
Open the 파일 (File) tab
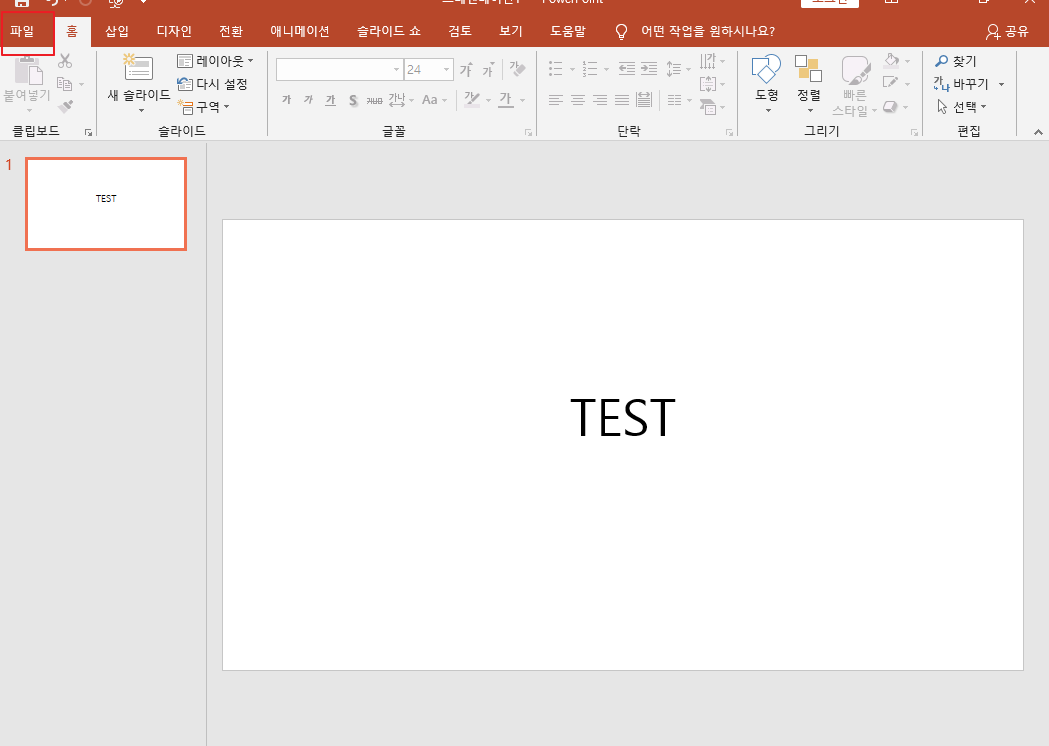tap(22, 31)
